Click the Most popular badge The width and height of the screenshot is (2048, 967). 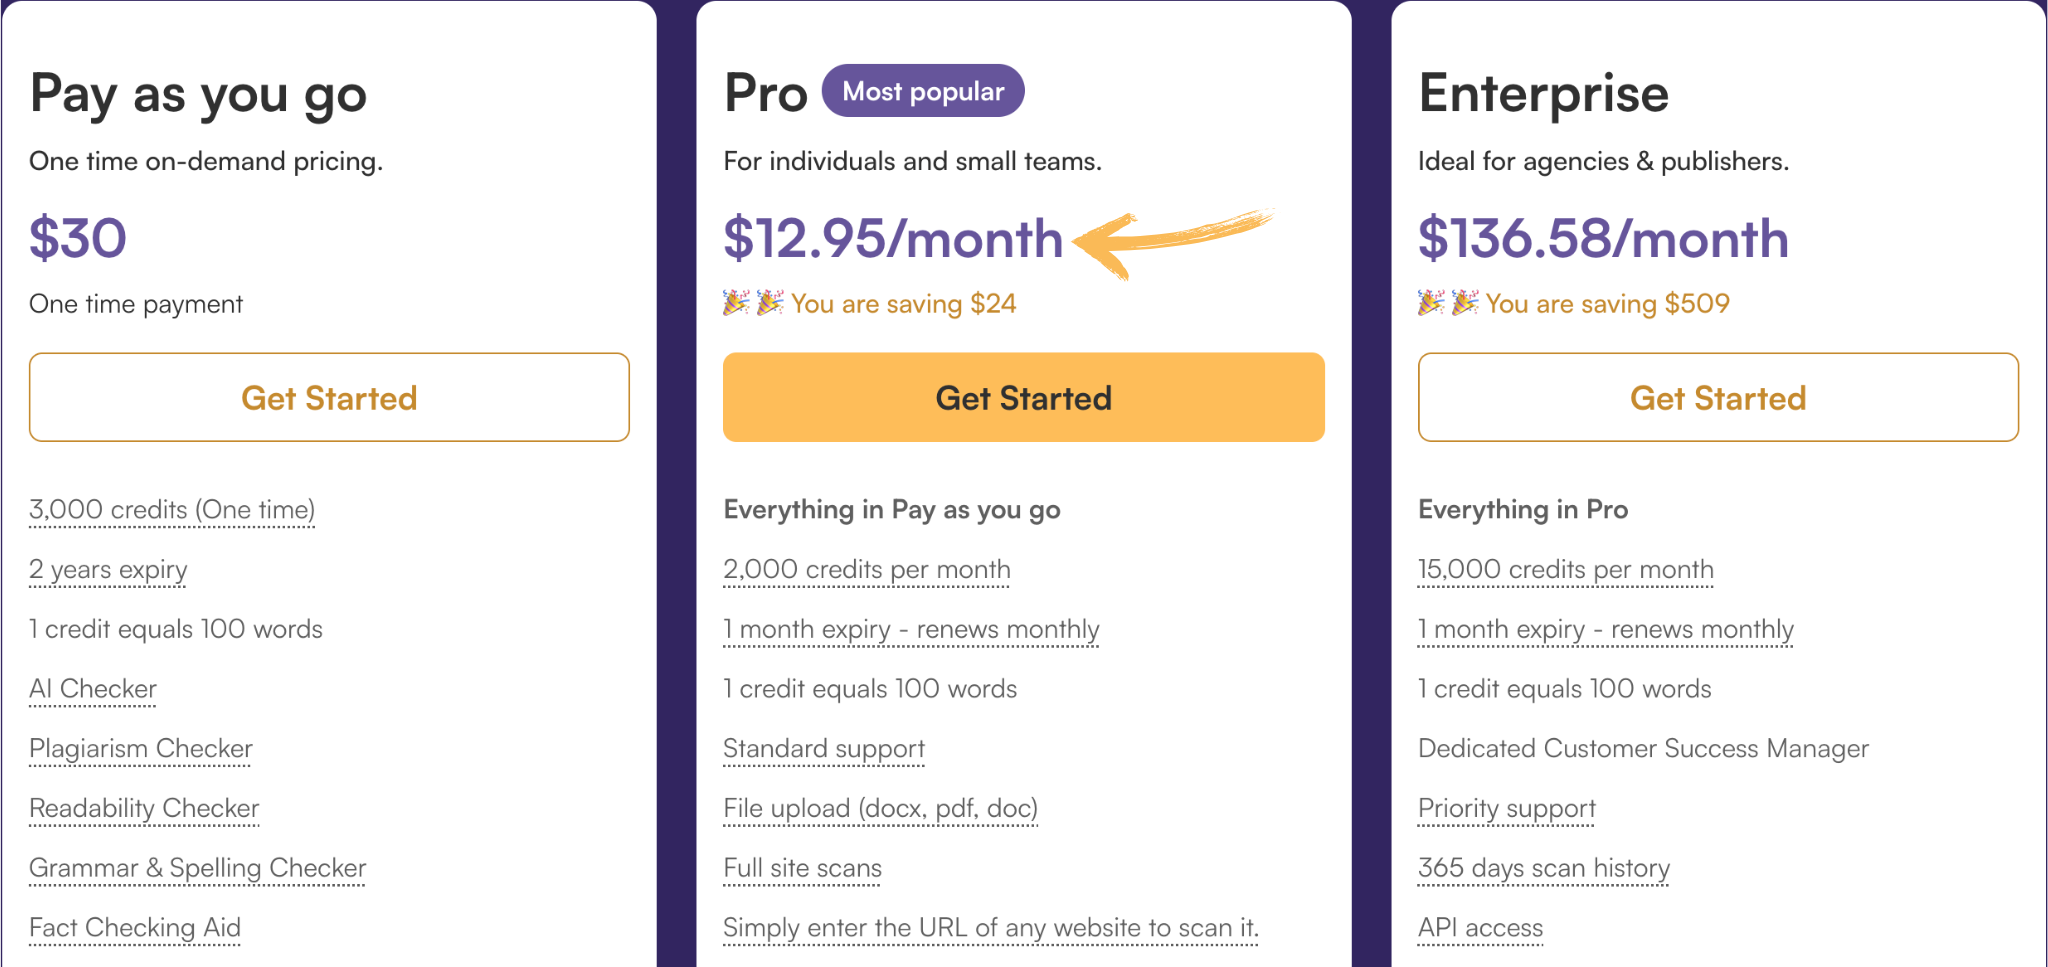pos(923,91)
